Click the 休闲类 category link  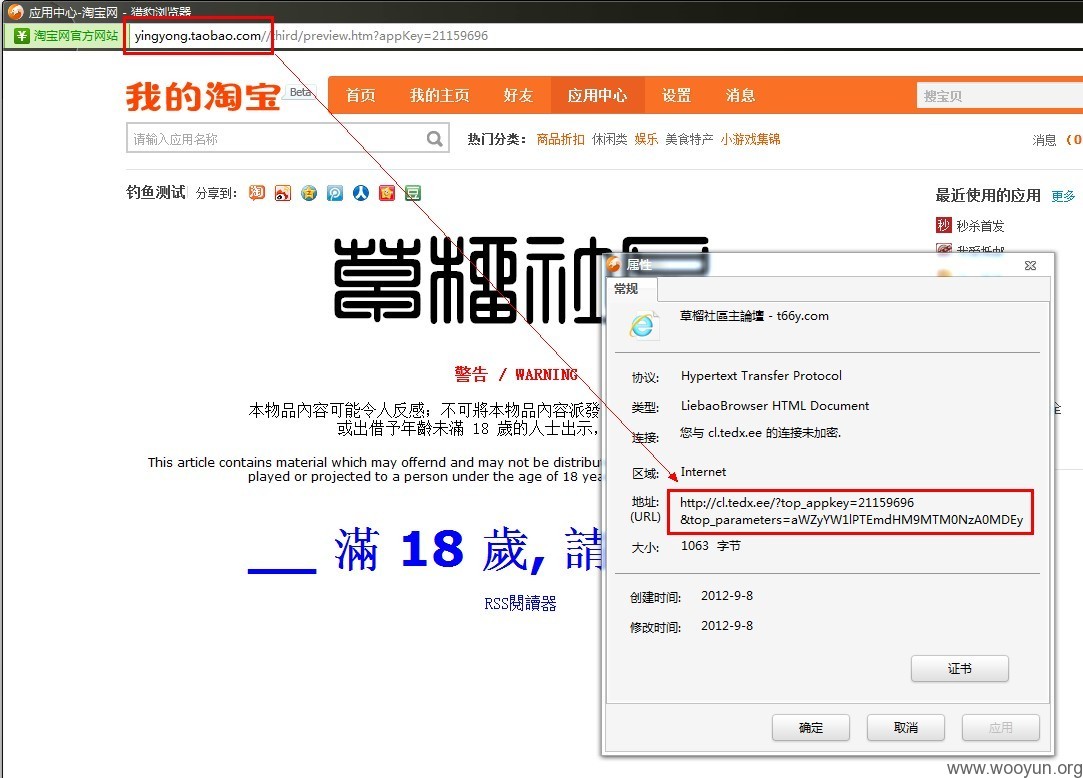tap(609, 139)
